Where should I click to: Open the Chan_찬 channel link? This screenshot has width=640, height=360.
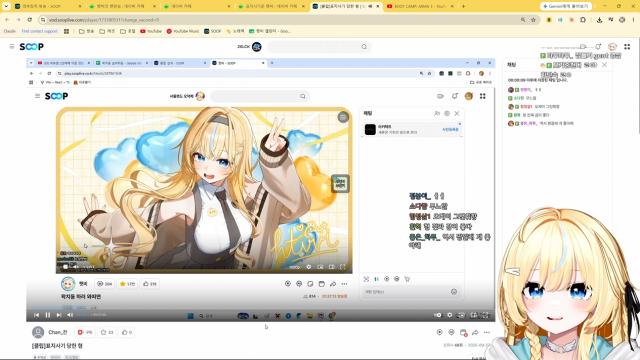tap(58, 332)
